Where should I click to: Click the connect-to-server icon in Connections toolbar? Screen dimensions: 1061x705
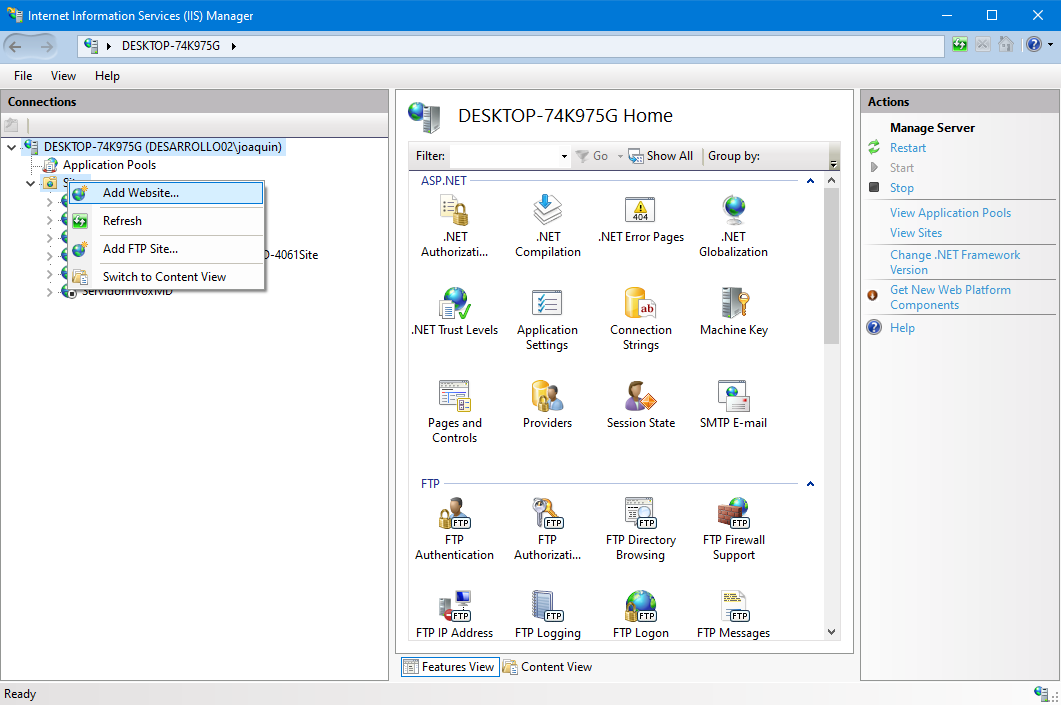[12, 125]
